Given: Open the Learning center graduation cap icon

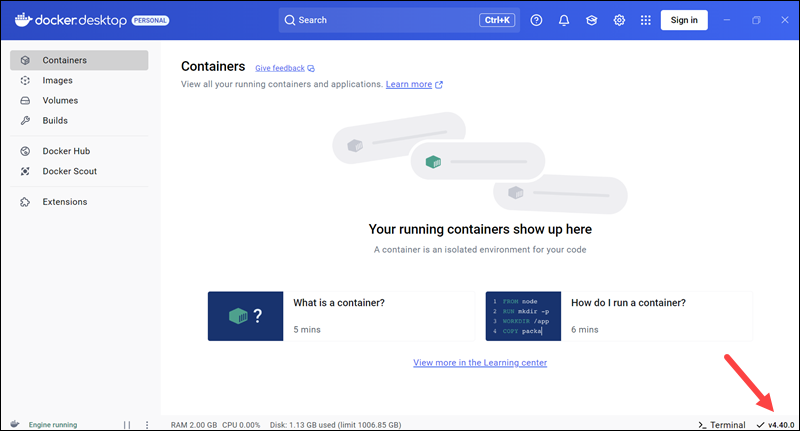Looking at the screenshot, I should (591, 20).
